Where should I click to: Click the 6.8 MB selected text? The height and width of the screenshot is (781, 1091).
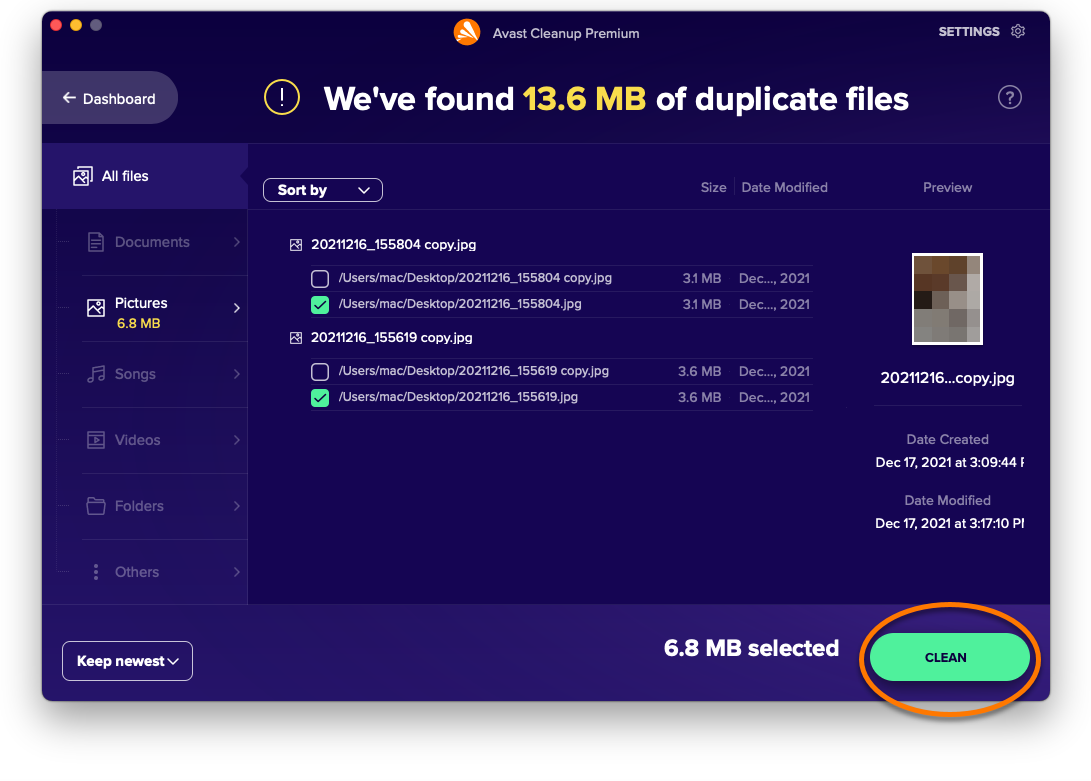(x=751, y=648)
